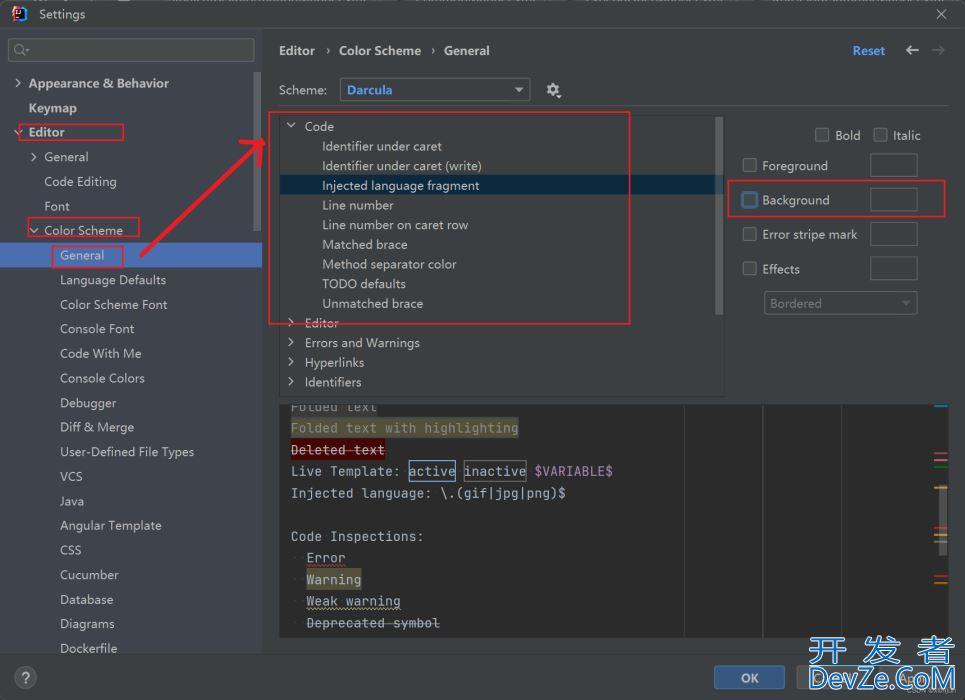The width and height of the screenshot is (965, 700).
Task: Expand the Errors and Warnings group
Action: click(x=291, y=342)
